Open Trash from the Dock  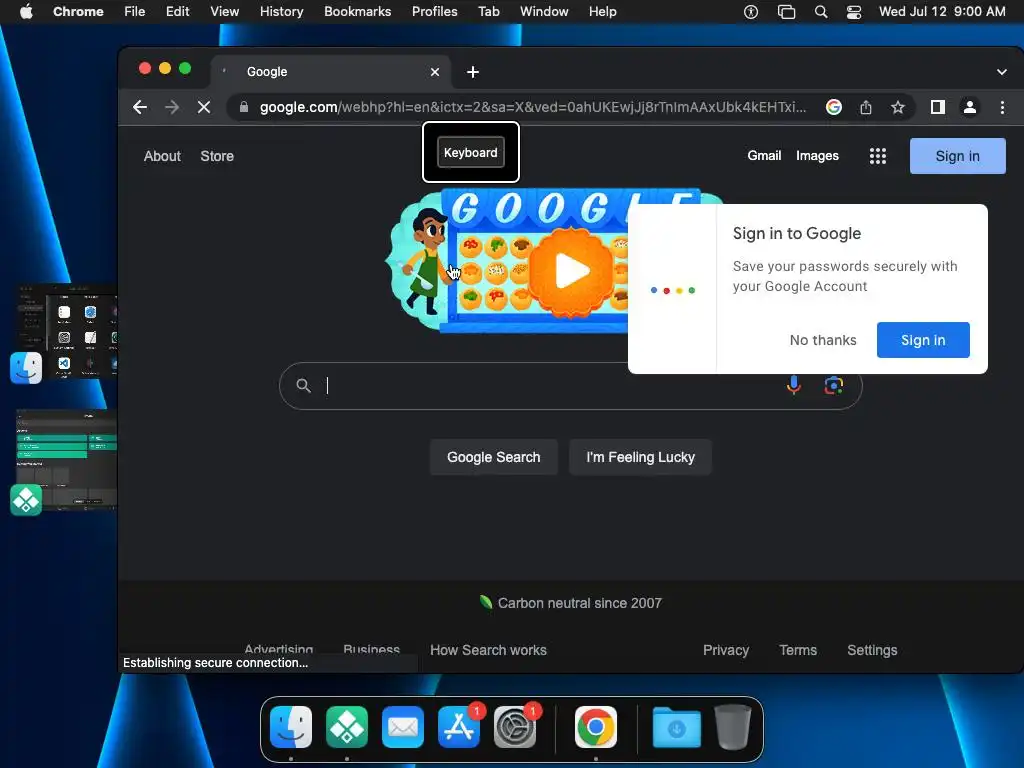coord(733,727)
